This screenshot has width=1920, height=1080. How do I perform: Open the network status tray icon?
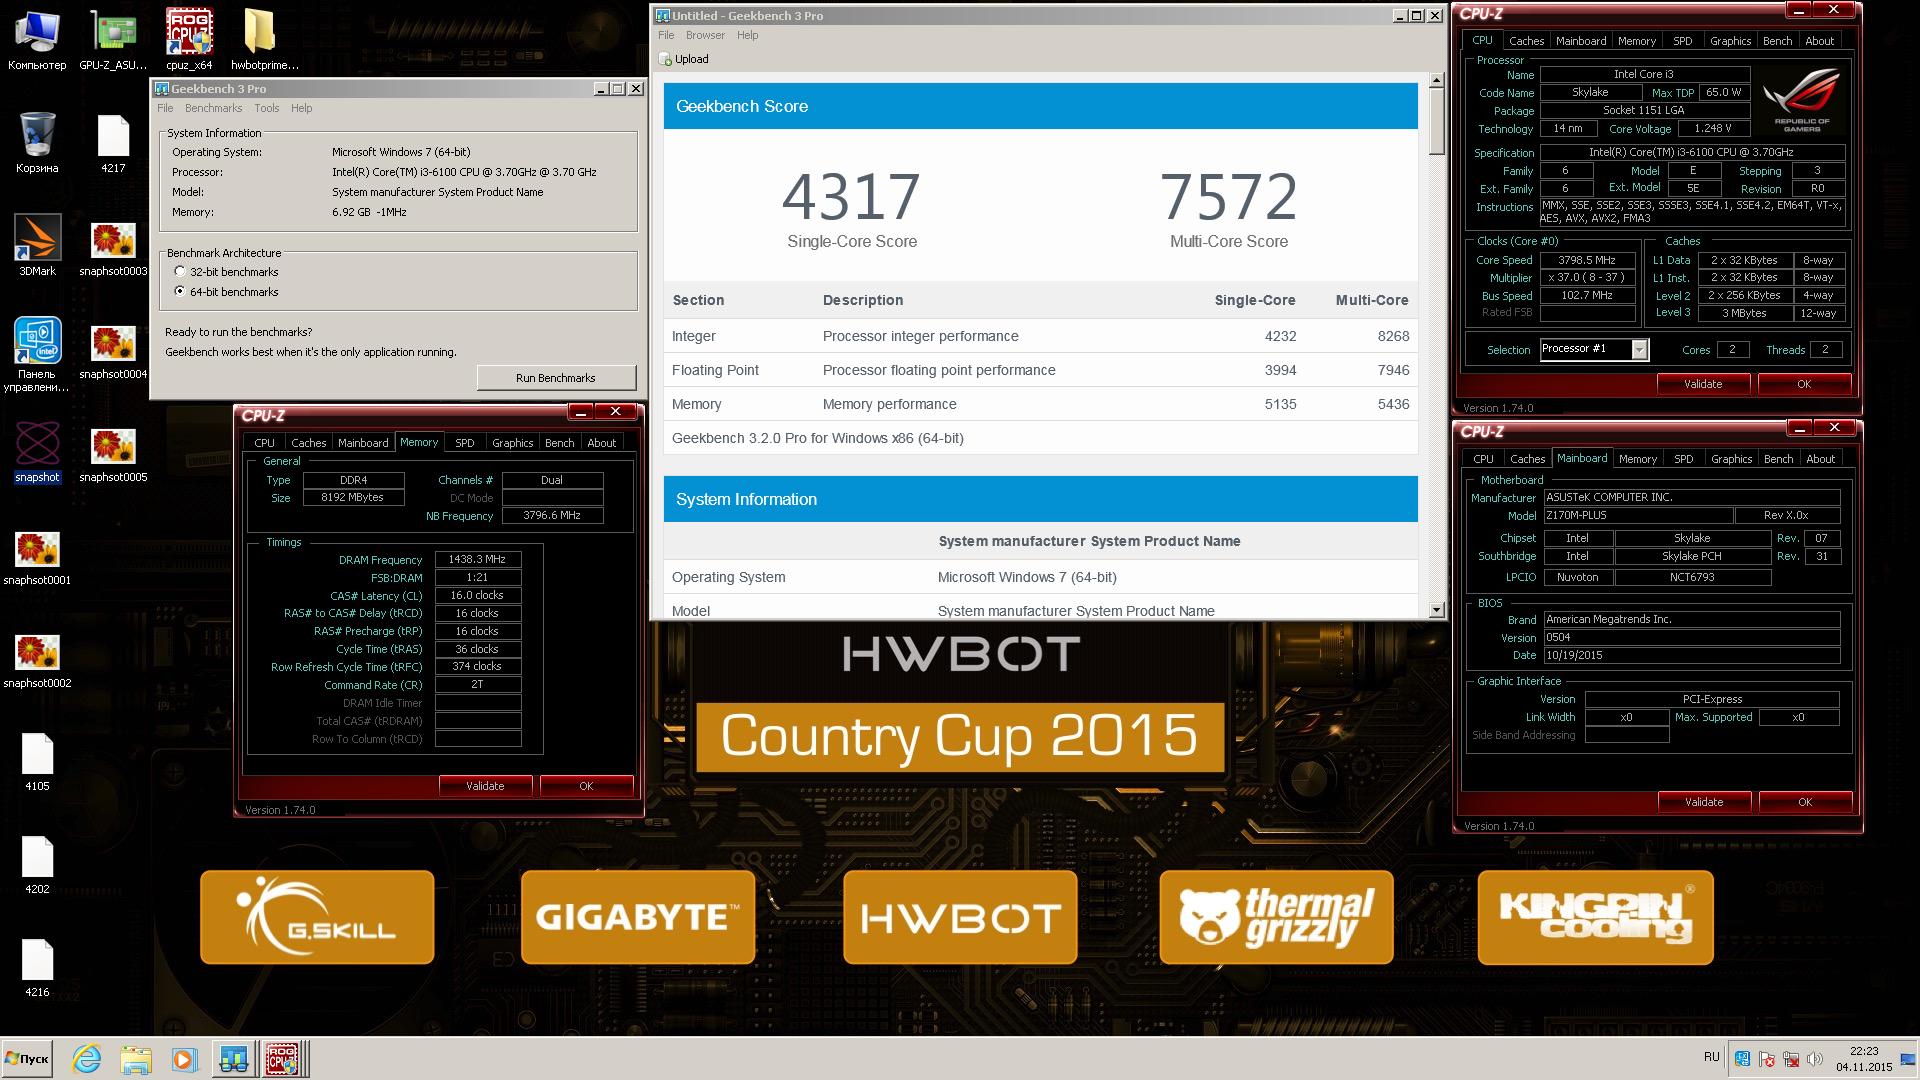pos(1791,1059)
